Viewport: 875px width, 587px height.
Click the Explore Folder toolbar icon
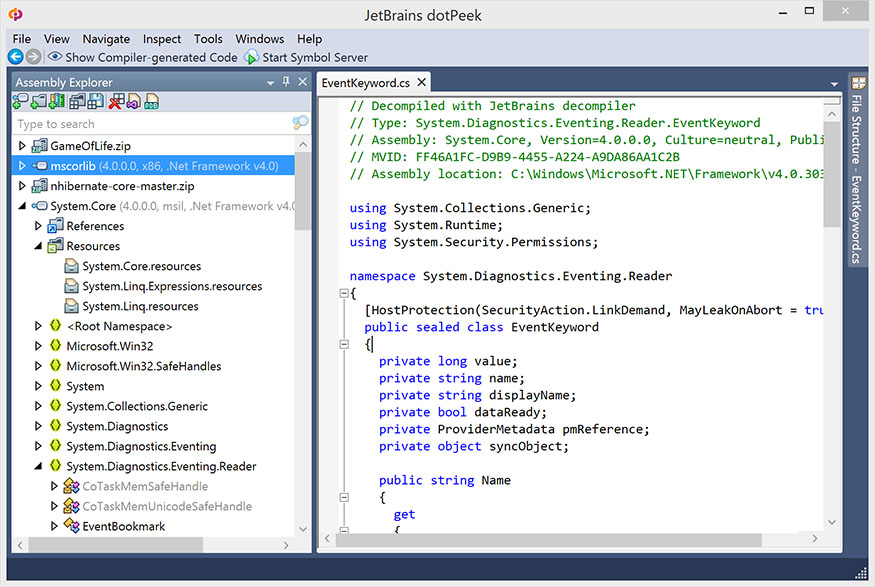pyautogui.click(x=39, y=102)
